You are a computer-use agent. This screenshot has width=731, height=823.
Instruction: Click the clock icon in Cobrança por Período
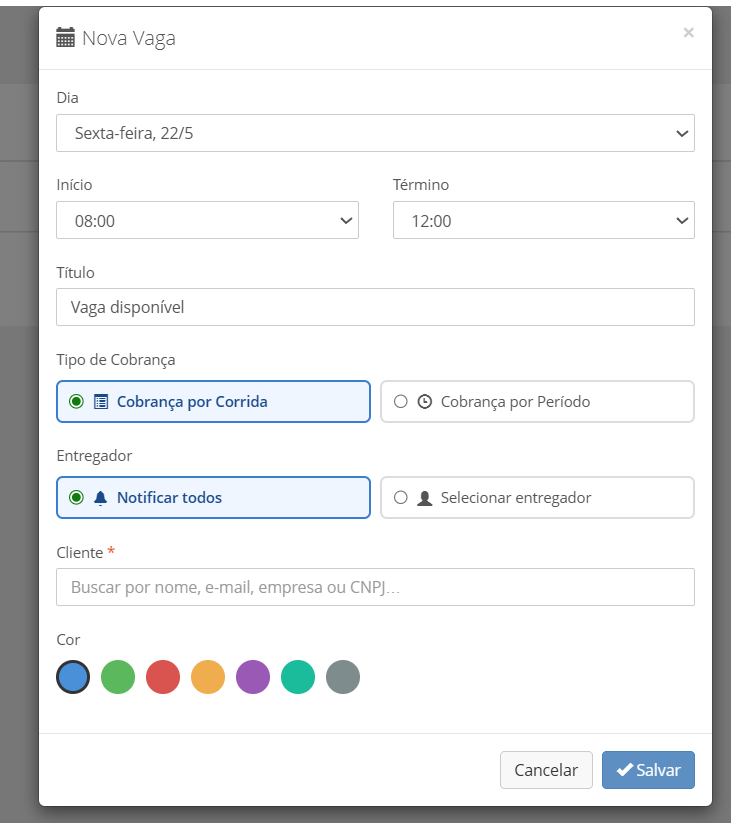pos(425,402)
